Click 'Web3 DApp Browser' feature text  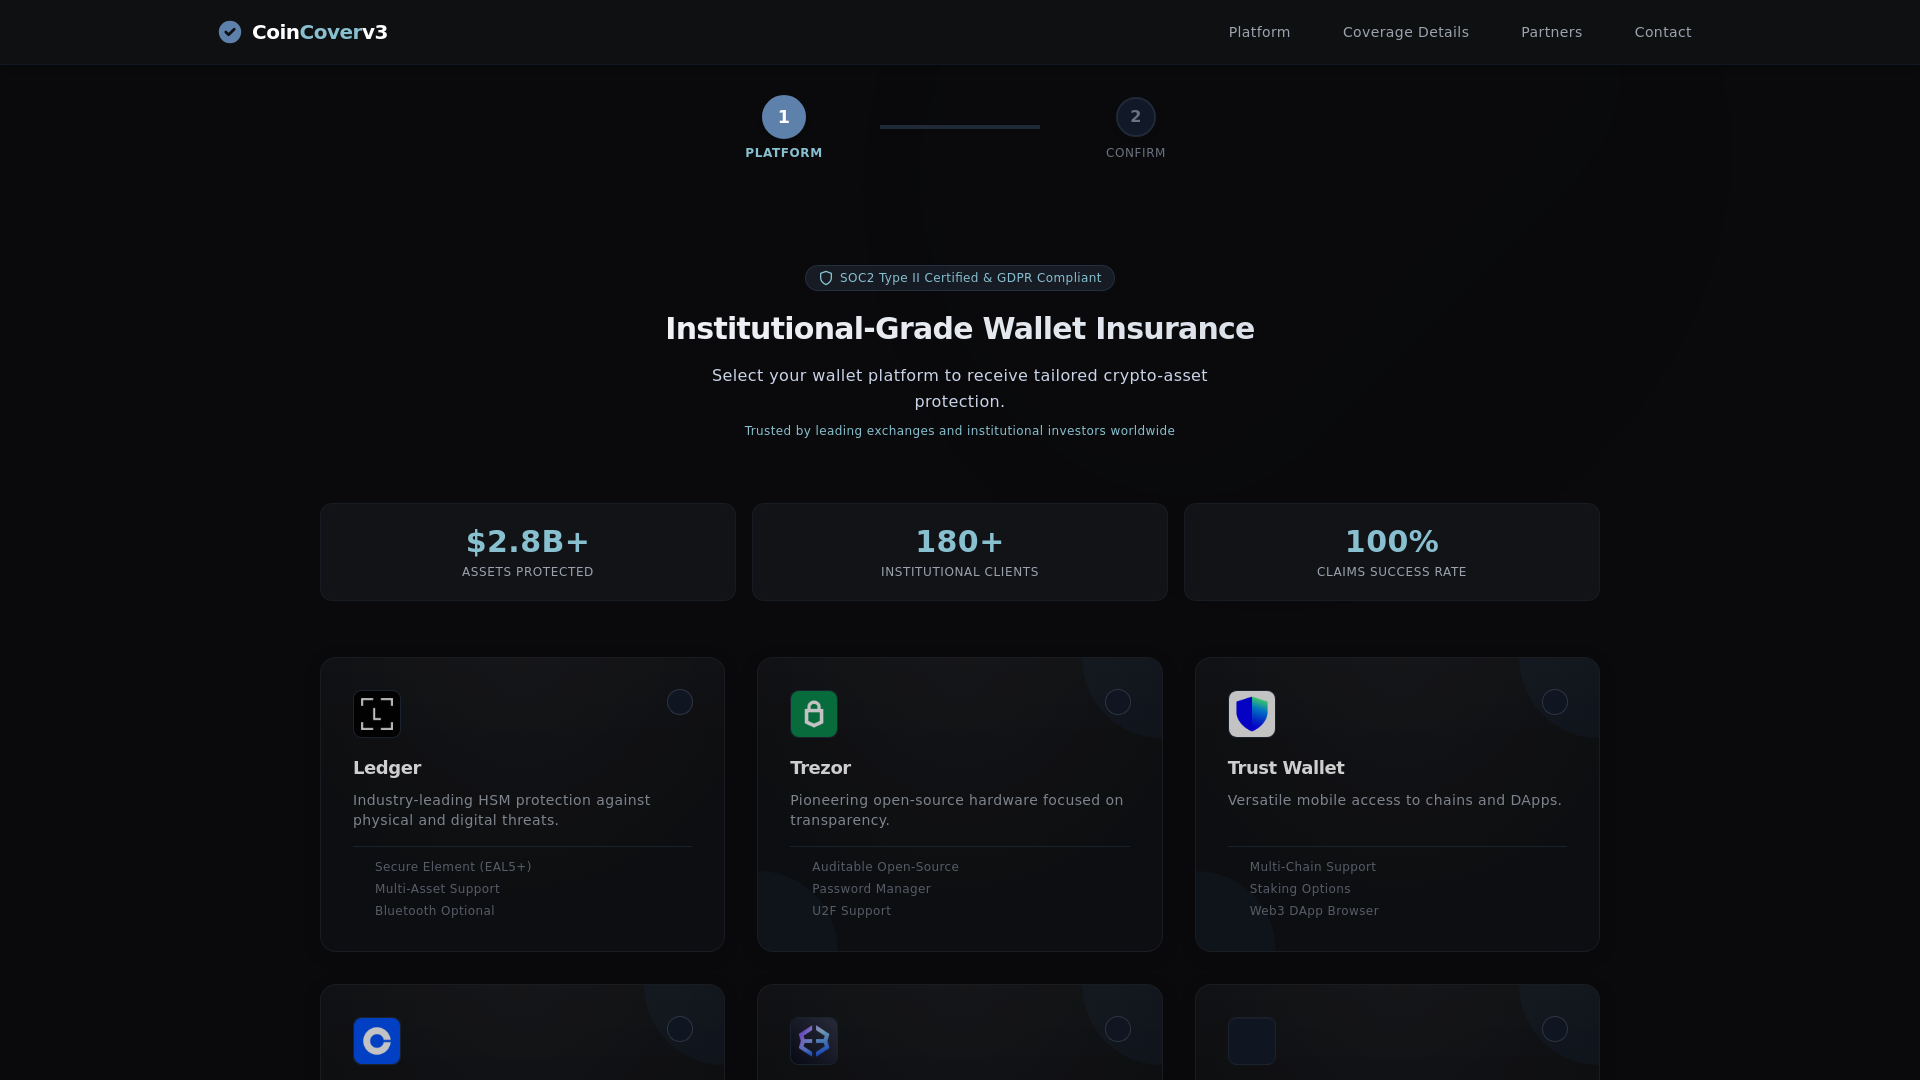(1314, 911)
